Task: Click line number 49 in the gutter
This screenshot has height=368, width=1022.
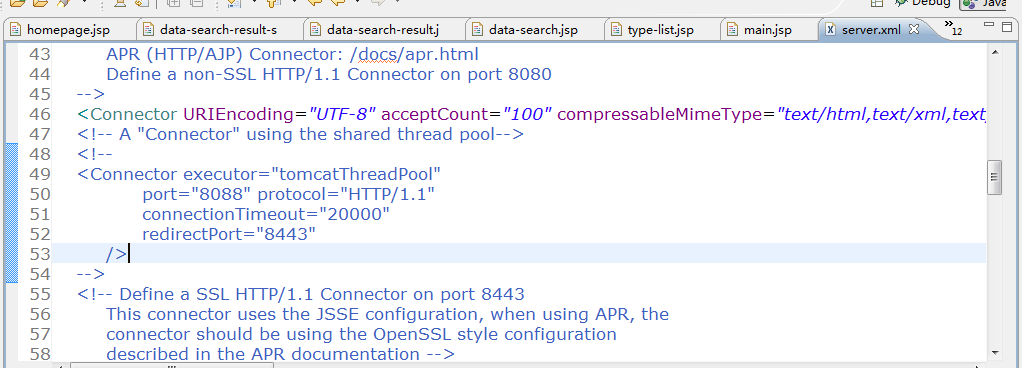Action: tap(40, 175)
